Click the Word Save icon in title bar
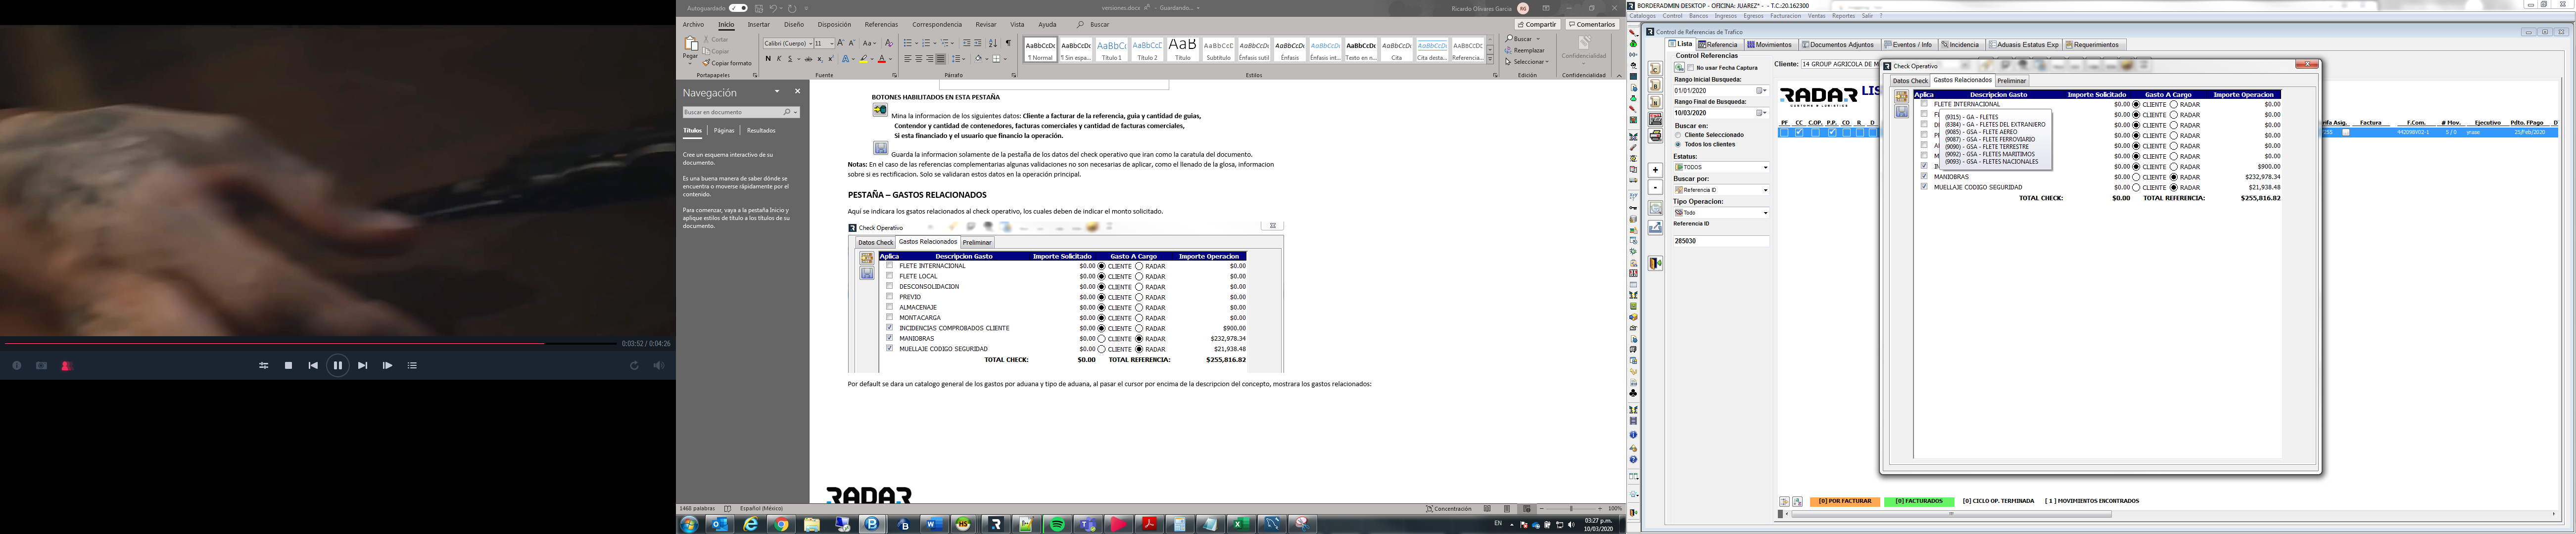Screen dimensions: 2576x534 tap(759, 8)
